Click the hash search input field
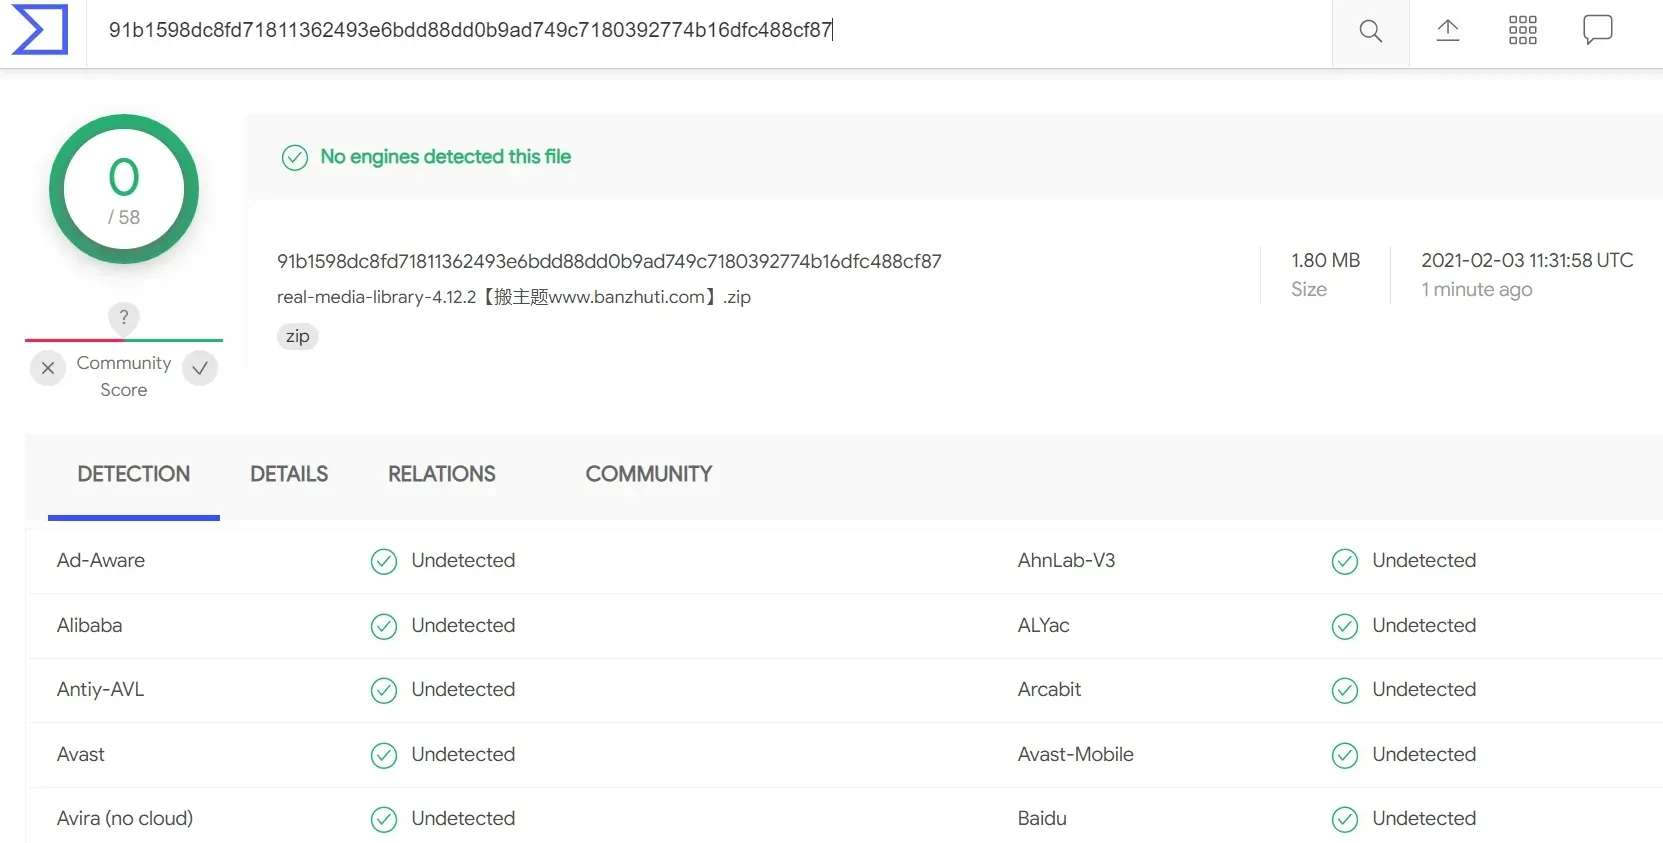Screen dimensions: 1663x843 coord(709,31)
